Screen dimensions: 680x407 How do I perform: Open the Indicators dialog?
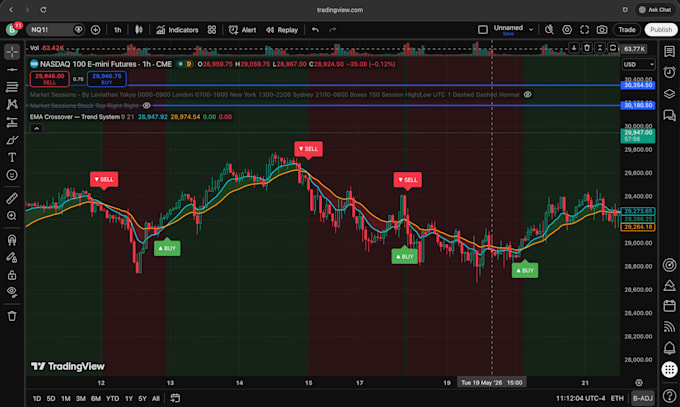coord(177,30)
